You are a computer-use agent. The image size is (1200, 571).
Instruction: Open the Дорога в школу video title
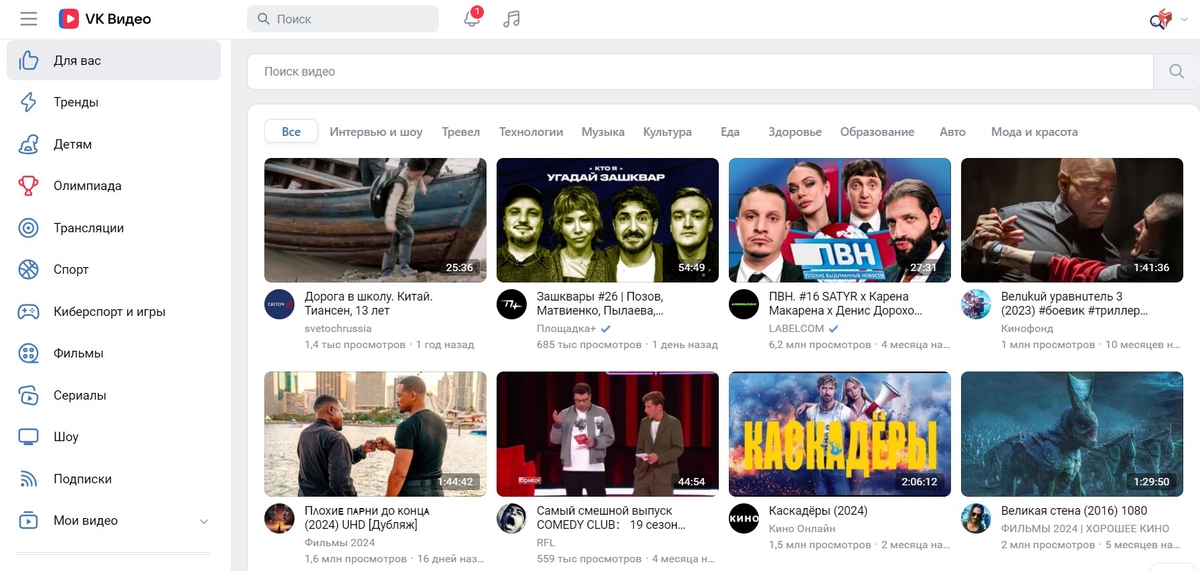tap(368, 304)
